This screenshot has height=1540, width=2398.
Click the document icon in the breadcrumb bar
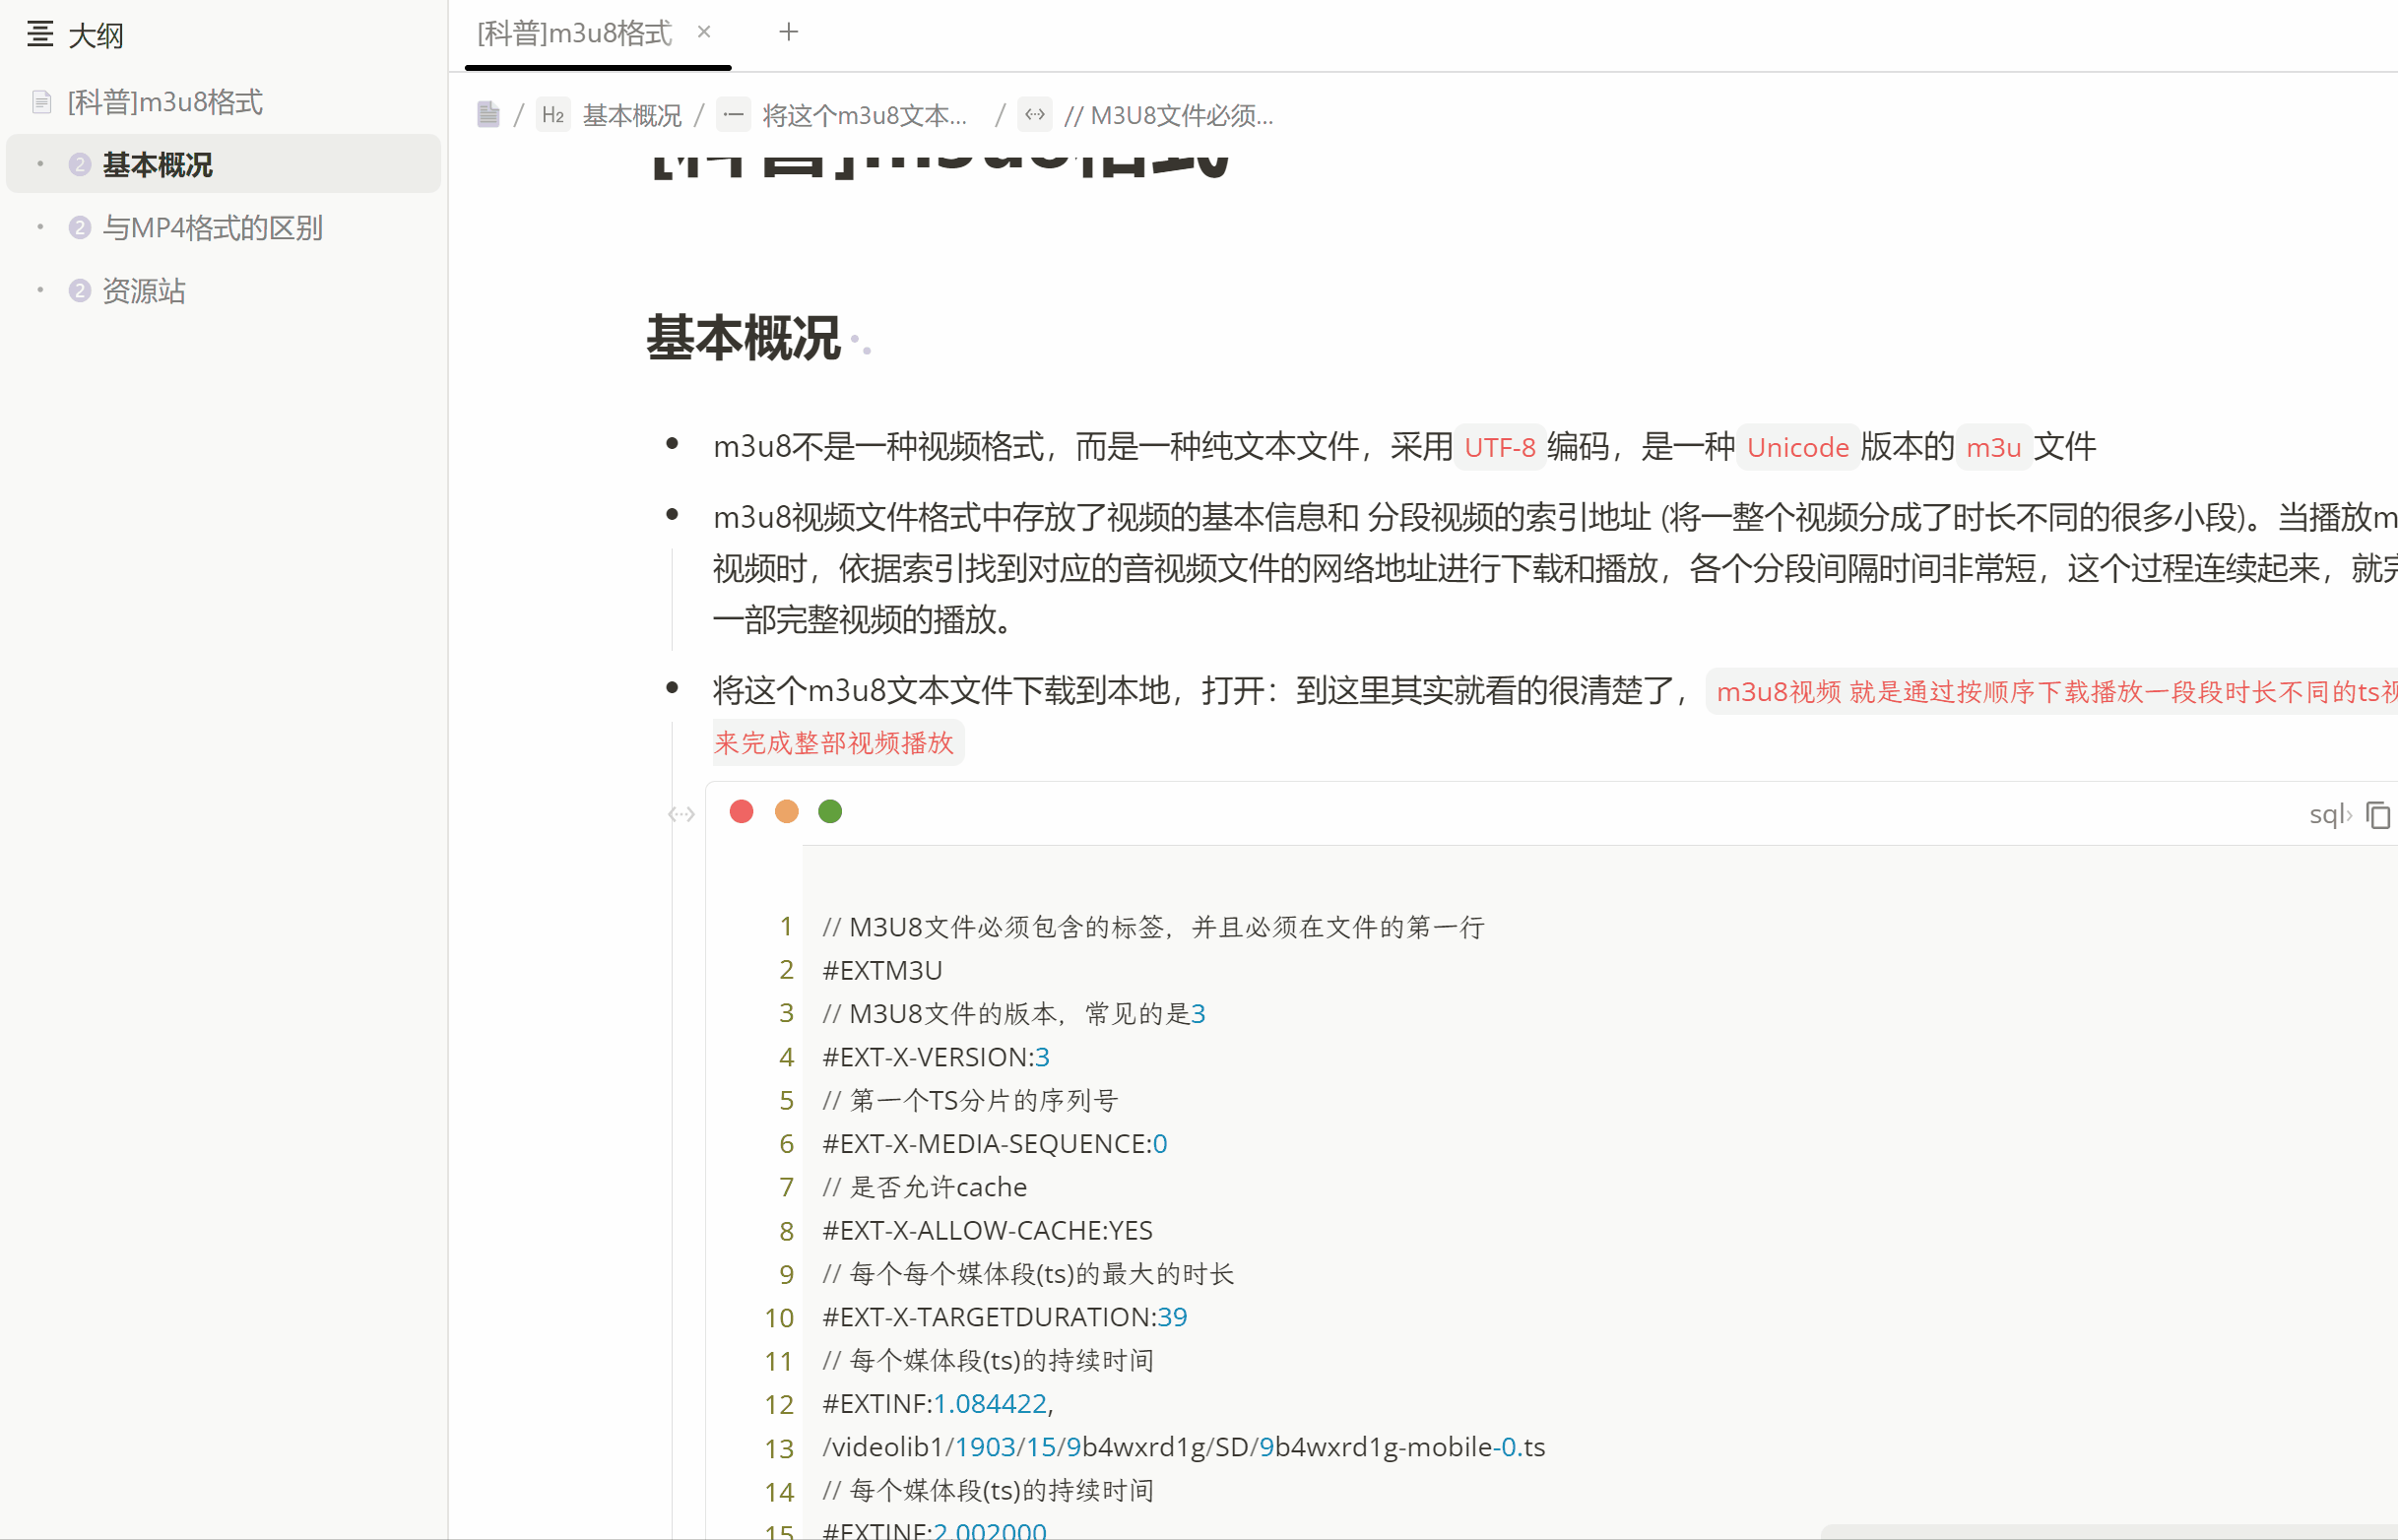pyautogui.click(x=488, y=114)
